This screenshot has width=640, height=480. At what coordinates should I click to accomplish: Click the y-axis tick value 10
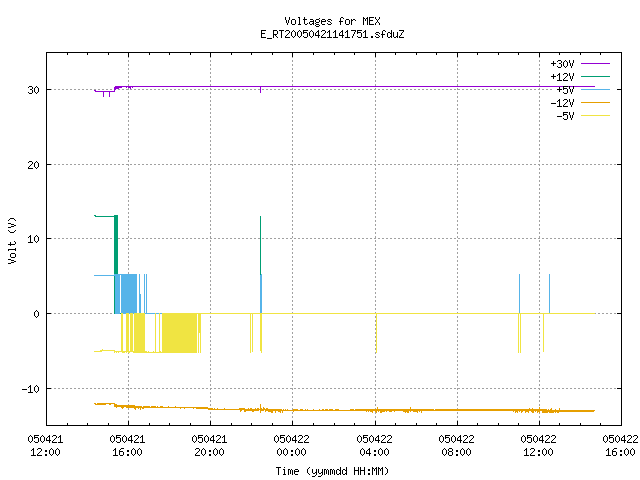pyautogui.click(x=33, y=239)
